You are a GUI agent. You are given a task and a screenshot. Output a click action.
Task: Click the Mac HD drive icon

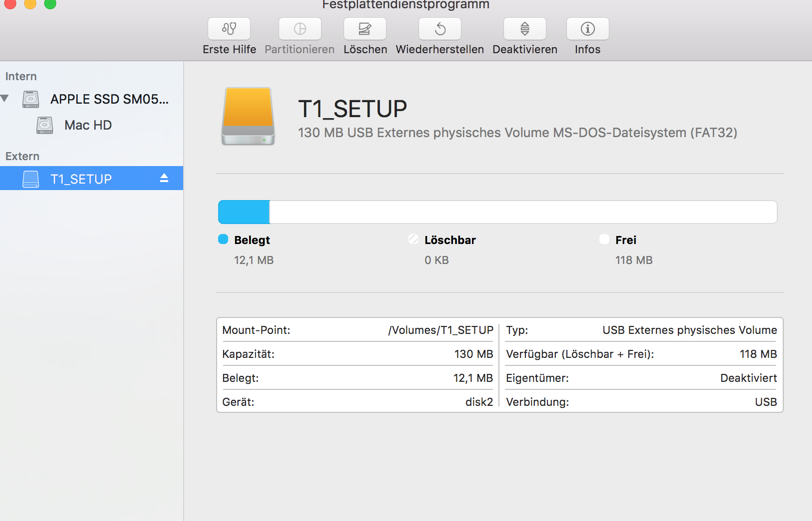[x=45, y=125]
